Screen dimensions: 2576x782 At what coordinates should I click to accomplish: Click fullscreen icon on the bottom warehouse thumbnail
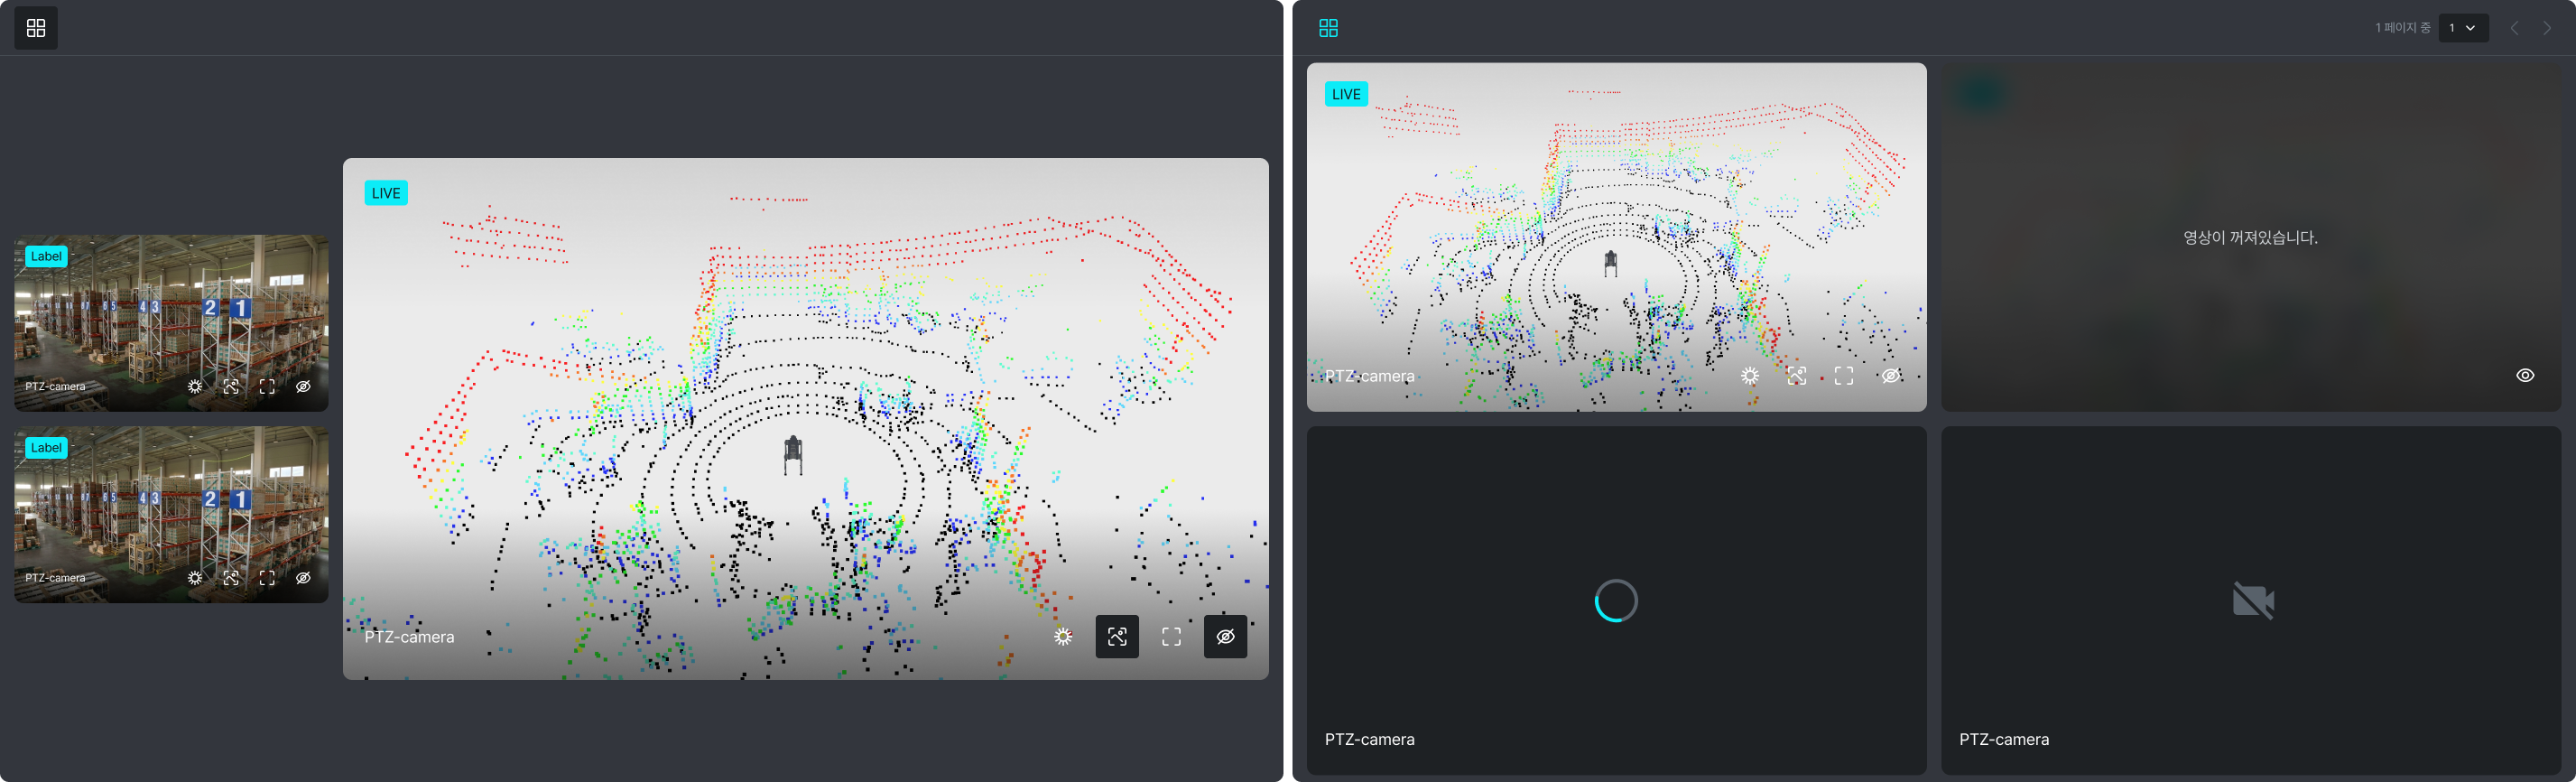coord(267,578)
